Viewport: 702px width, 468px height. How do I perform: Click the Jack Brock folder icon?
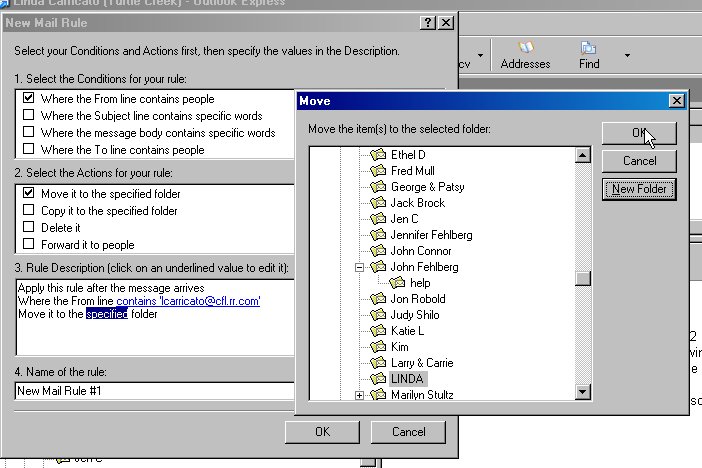(x=378, y=203)
